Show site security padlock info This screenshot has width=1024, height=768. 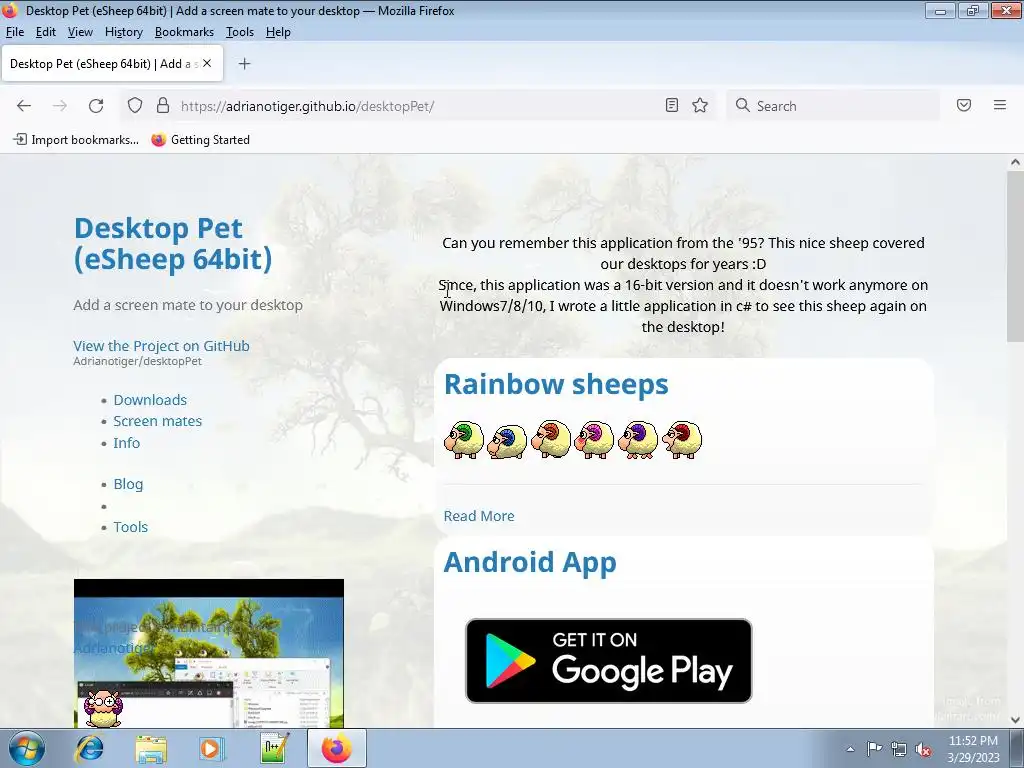pyautogui.click(x=163, y=106)
